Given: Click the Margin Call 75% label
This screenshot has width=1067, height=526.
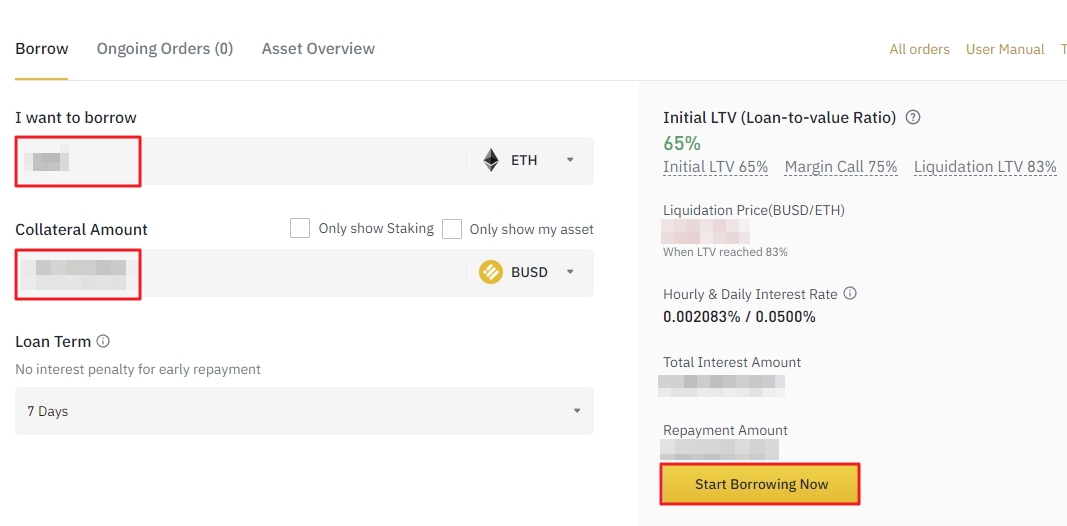Looking at the screenshot, I should 841,167.
